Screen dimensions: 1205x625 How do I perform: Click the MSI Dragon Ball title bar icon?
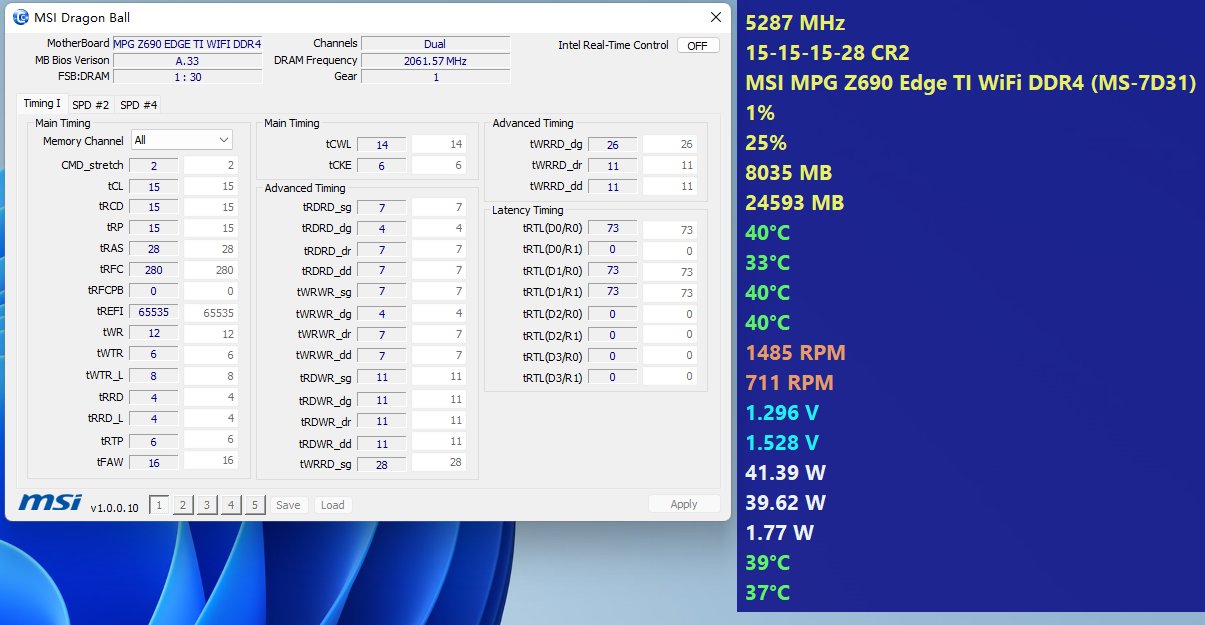21,18
